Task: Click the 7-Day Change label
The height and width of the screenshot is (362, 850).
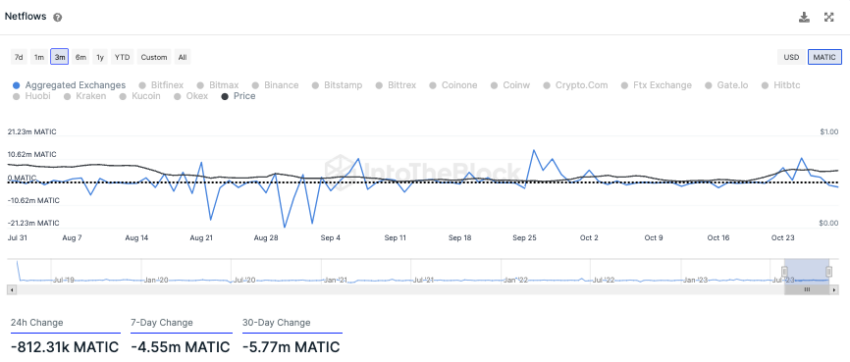Action: (162, 322)
